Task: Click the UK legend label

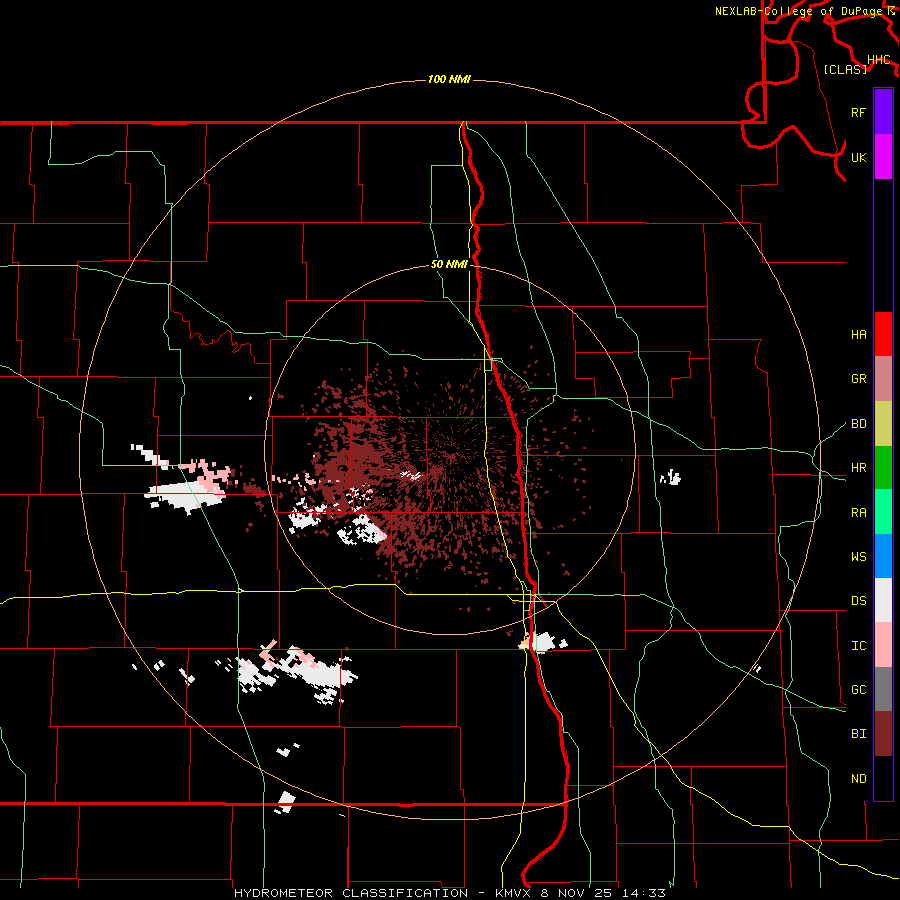Action: 858,157
